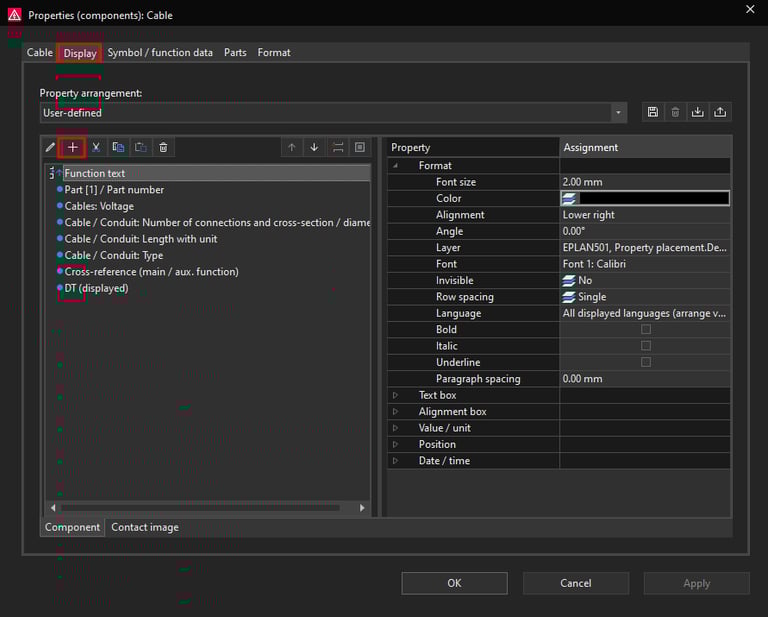Move property up with arrow icon

pos(292,147)
